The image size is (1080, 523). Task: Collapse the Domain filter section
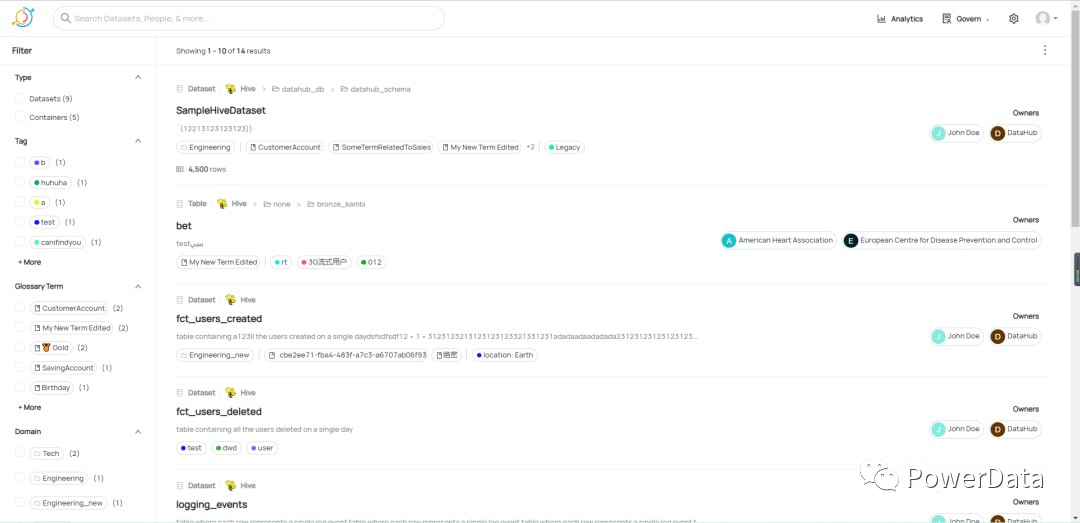click(x=138, y=431)
